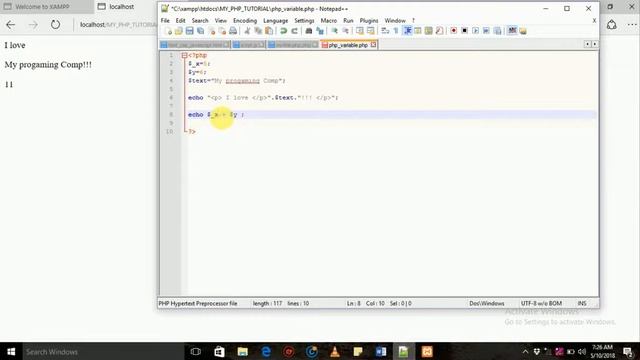Open XAMPP control panel from the taskbar
This screenshot has height=360, width=640.
[427, 351]
